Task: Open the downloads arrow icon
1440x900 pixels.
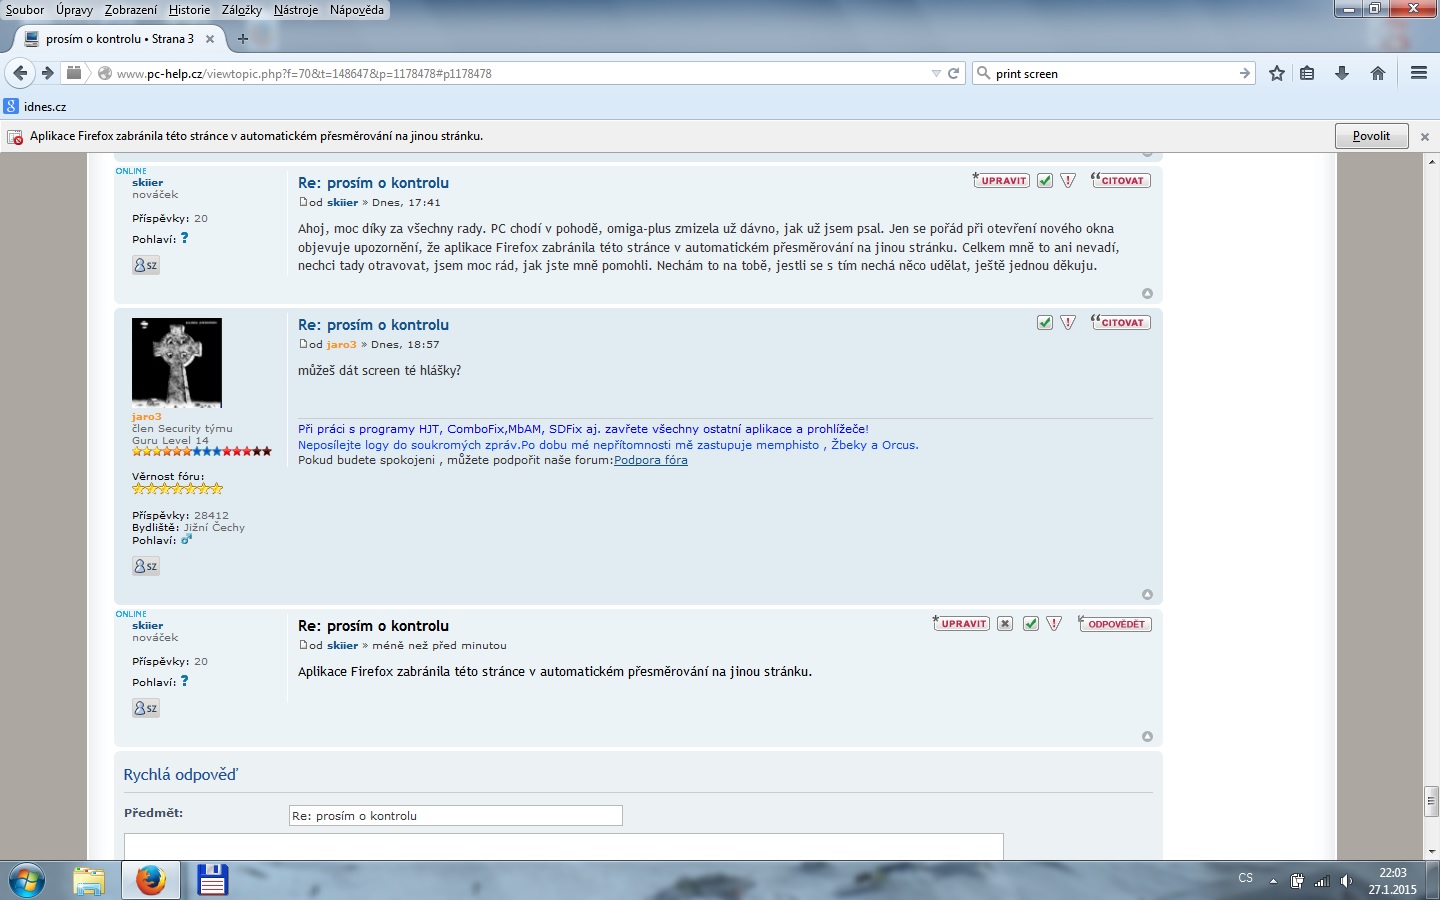Action: (x=1342, y=73)
